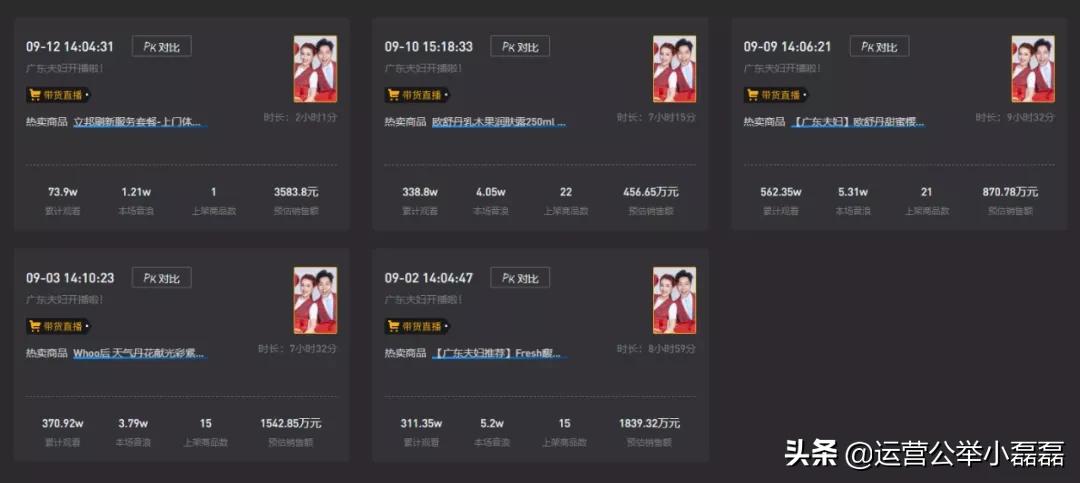Click PK对比 button on 09-10 15:18:33 card
1080x483 pixels.
[520, 46]
